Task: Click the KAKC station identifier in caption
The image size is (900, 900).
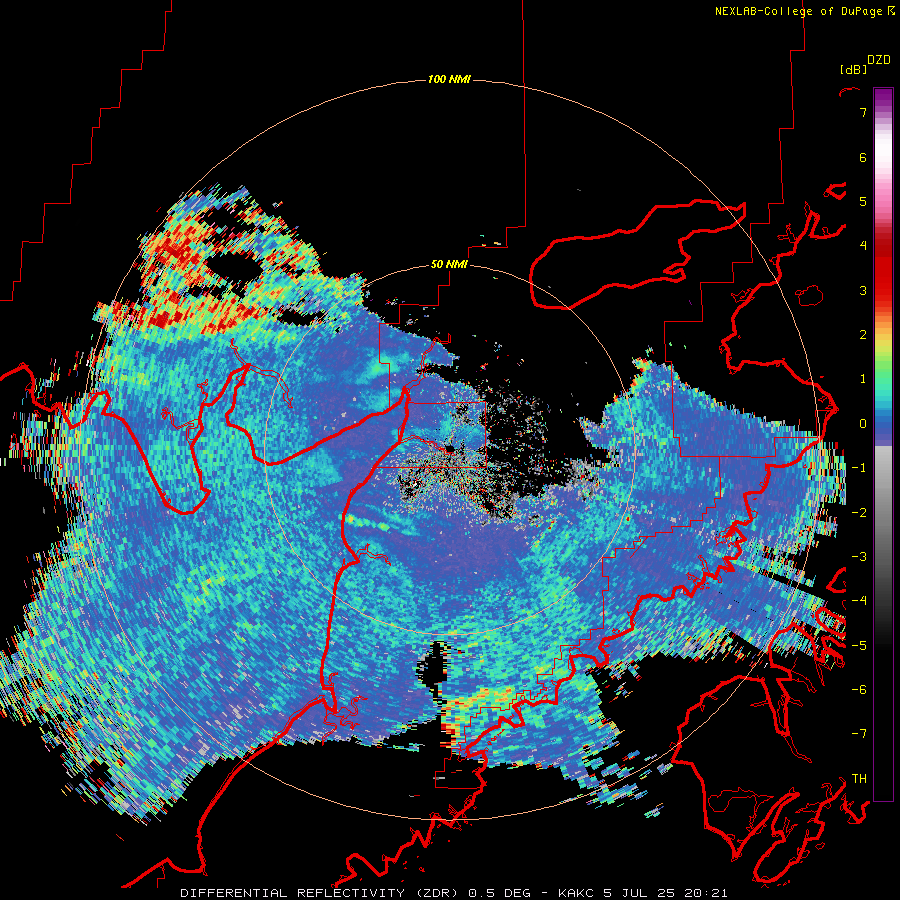Action: coord(577,893)
